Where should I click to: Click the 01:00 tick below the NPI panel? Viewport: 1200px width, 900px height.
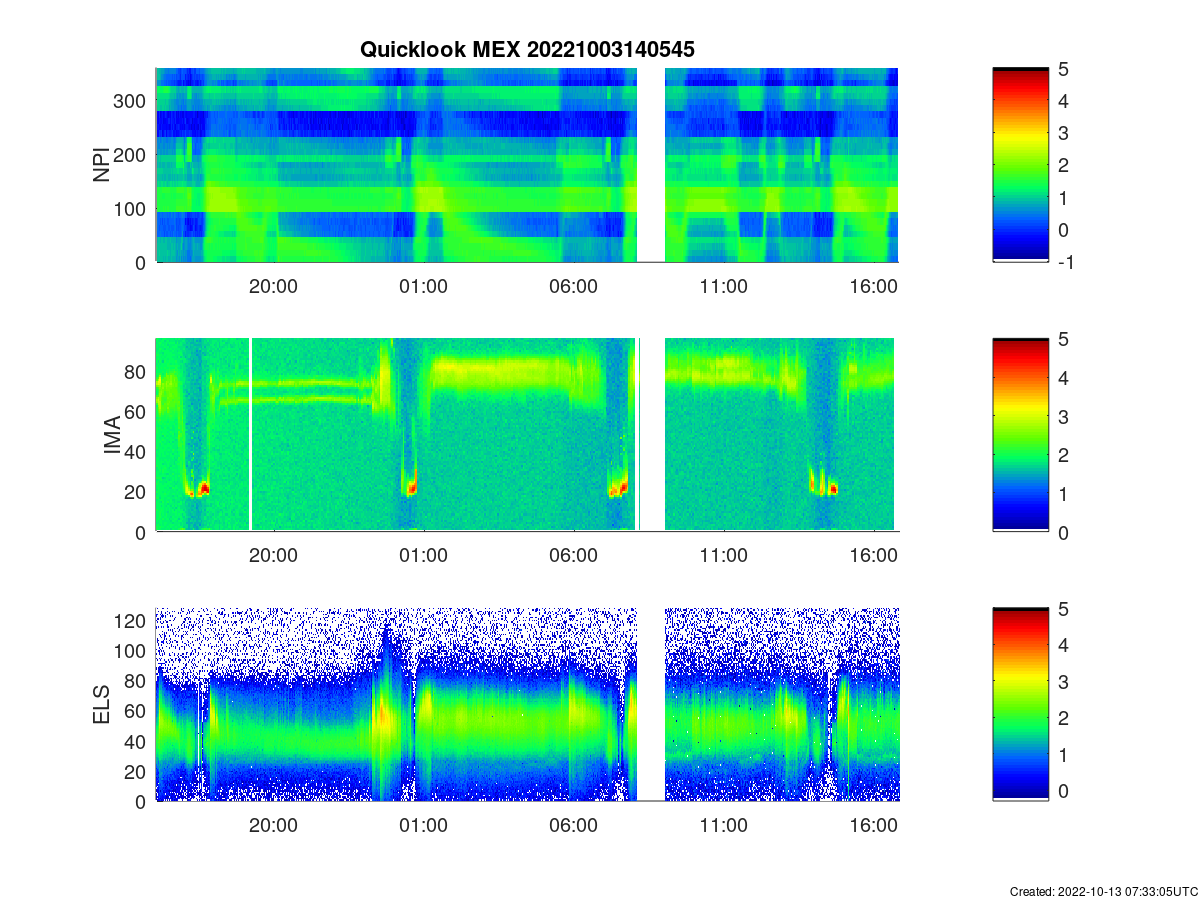[x=423, y=286]
